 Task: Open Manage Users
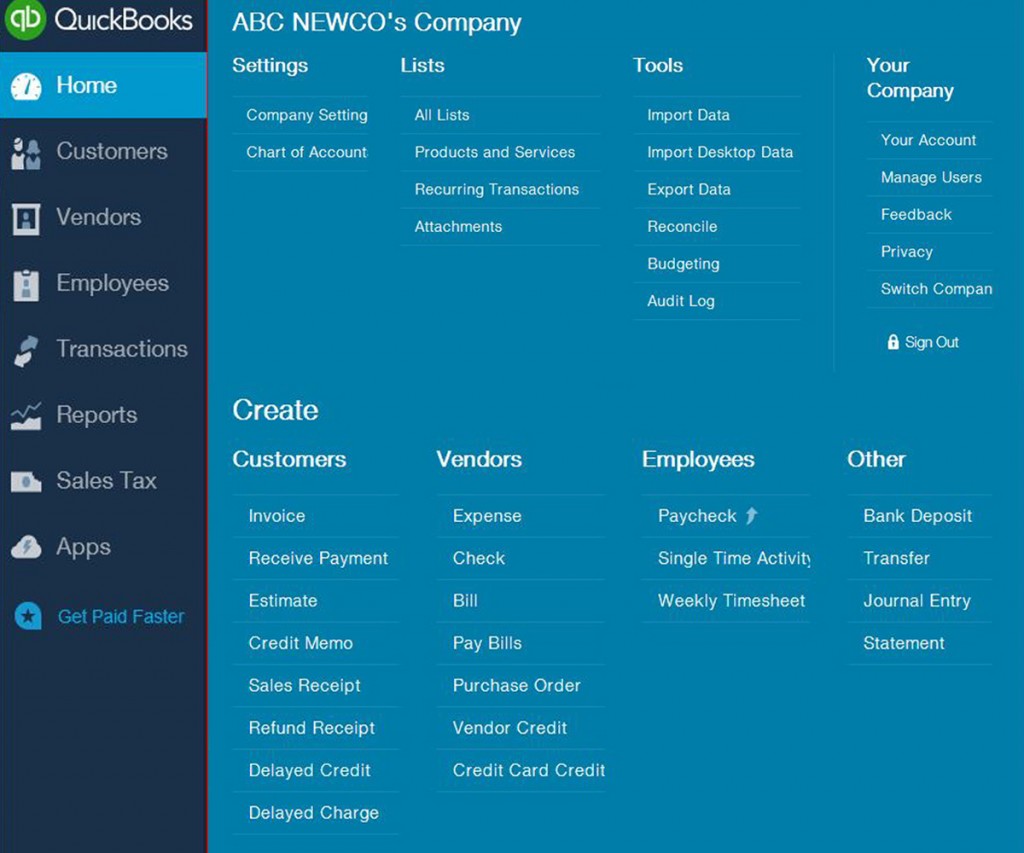(931, 177)
